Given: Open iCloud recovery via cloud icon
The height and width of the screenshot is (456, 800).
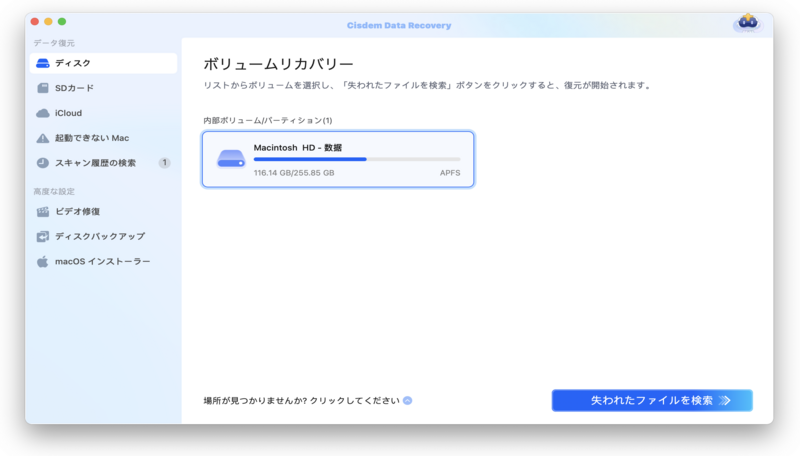Looking at the screenshot, I should 43,113.
